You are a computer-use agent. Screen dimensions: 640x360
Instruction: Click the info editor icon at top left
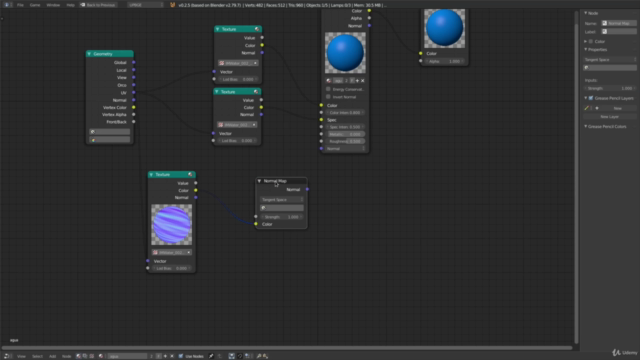pos(7,5)
